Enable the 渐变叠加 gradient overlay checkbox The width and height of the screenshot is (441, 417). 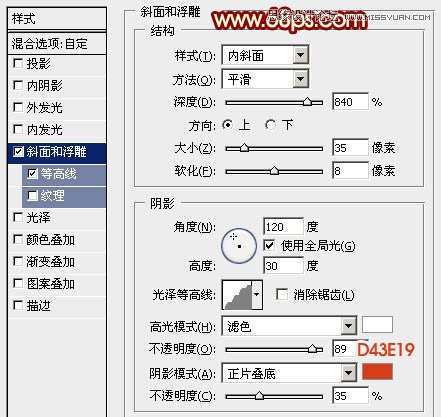click(x=18, y=262)
